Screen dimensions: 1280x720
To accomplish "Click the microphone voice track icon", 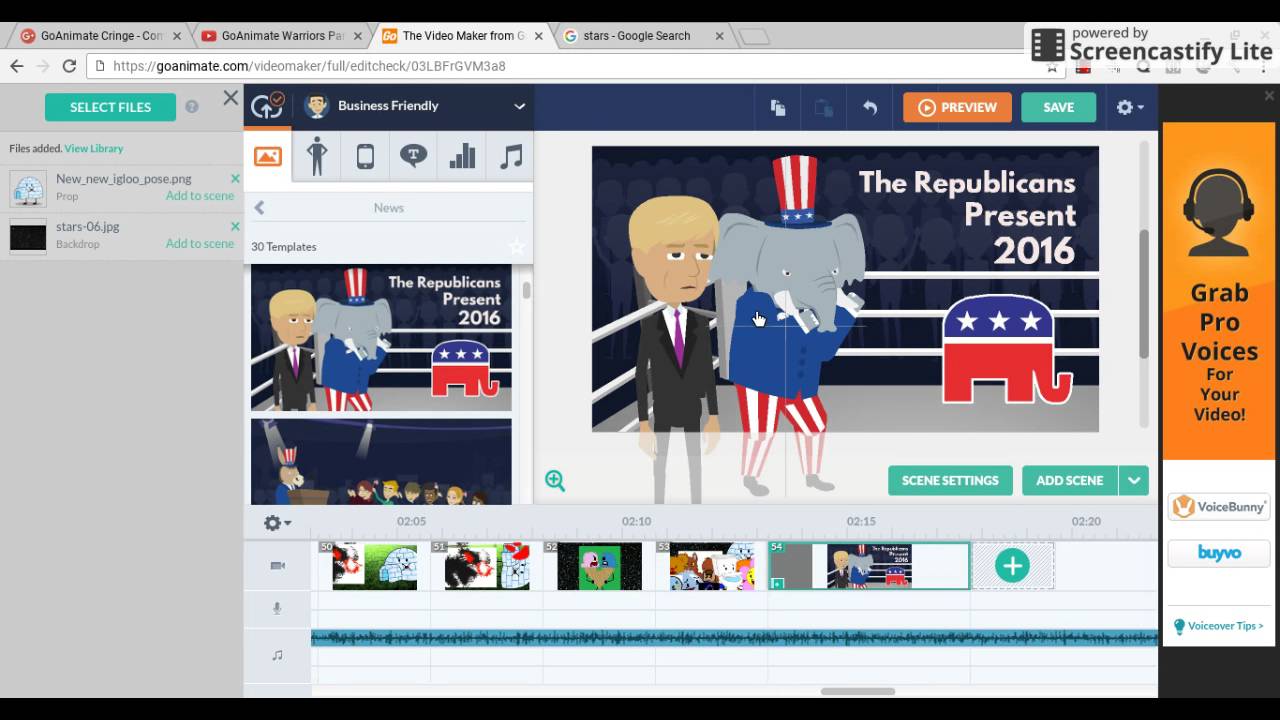I will pos(277,608).
